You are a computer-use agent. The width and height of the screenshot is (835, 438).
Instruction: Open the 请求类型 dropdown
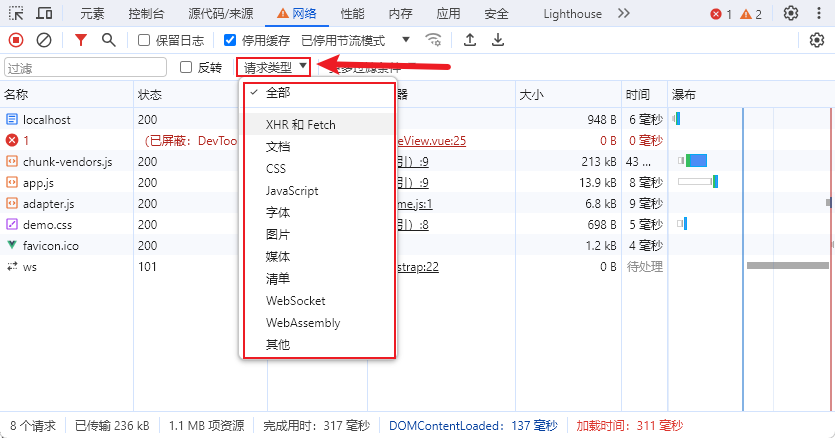(x=274, y=67)
